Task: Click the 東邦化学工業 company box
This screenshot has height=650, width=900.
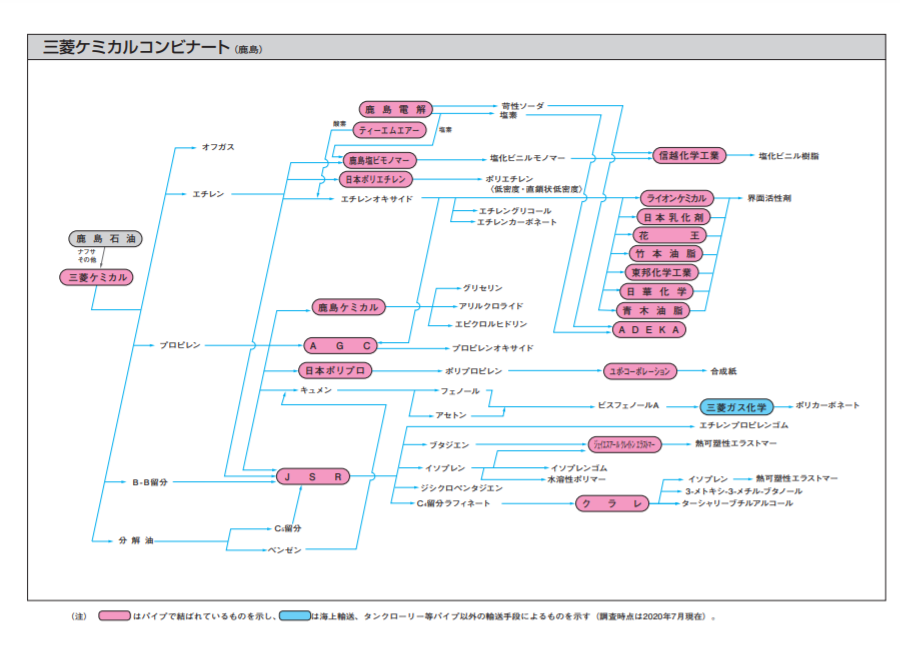Action: click(662, 272)
